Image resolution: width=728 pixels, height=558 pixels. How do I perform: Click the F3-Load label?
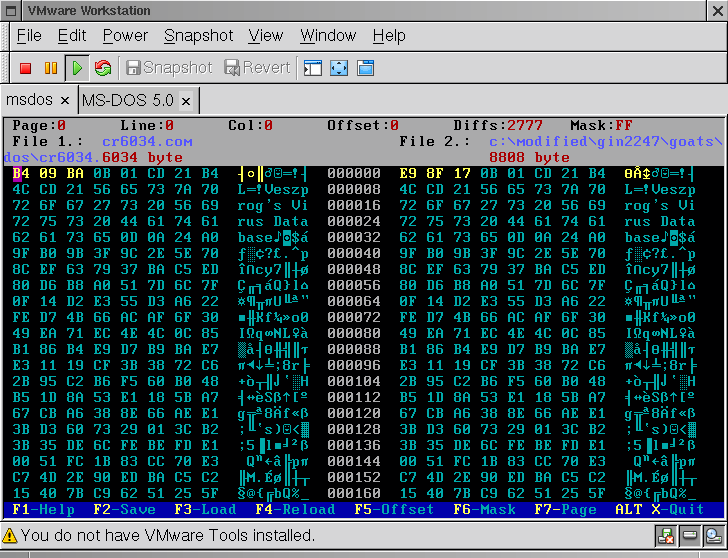205,509
